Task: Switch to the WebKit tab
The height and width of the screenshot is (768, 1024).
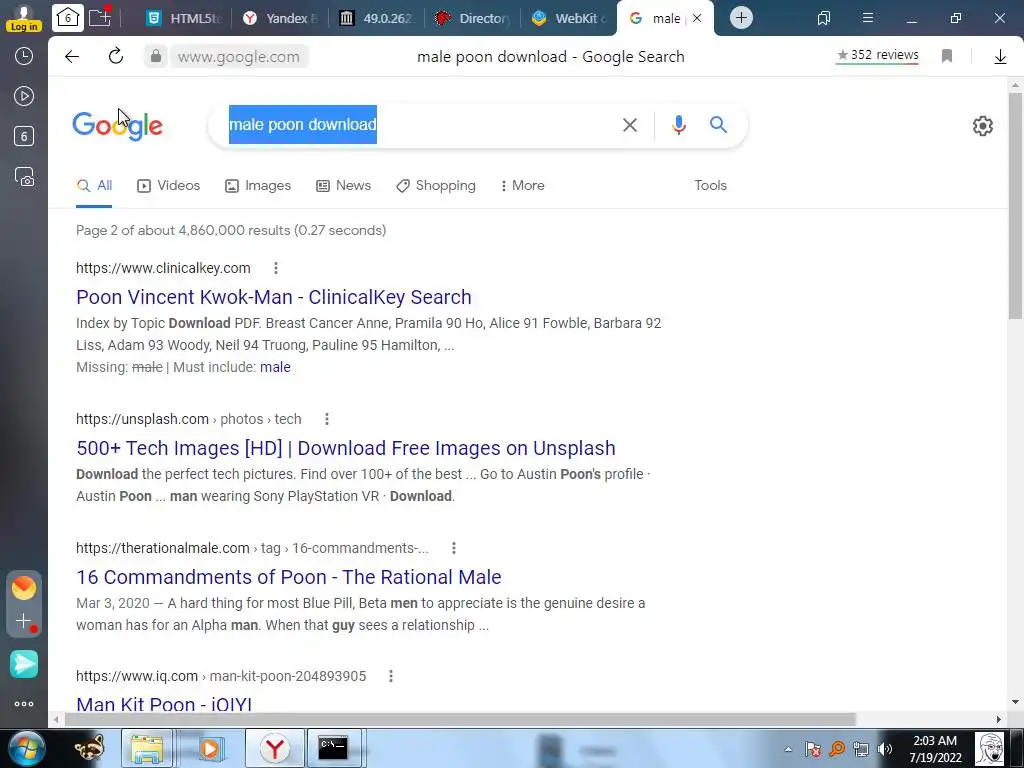Action: (x=569, y=18)
